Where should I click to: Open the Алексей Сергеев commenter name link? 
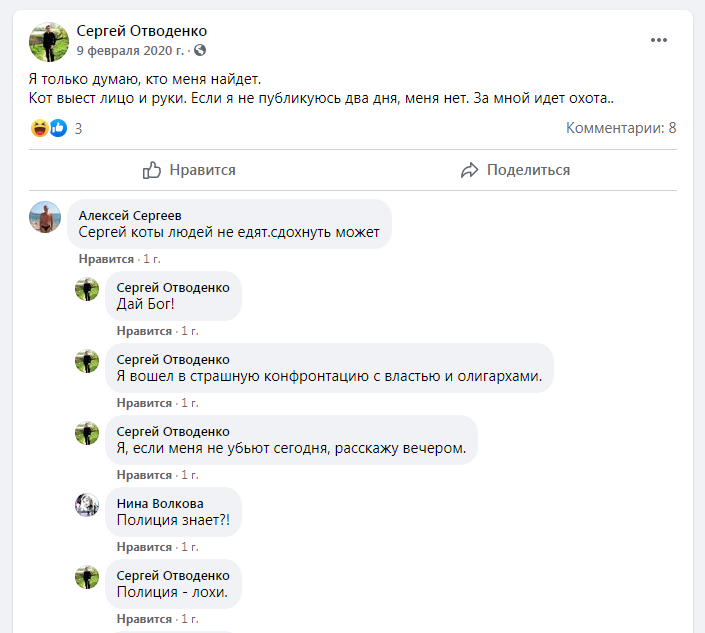pyautogui.click(x=130, y=216)
